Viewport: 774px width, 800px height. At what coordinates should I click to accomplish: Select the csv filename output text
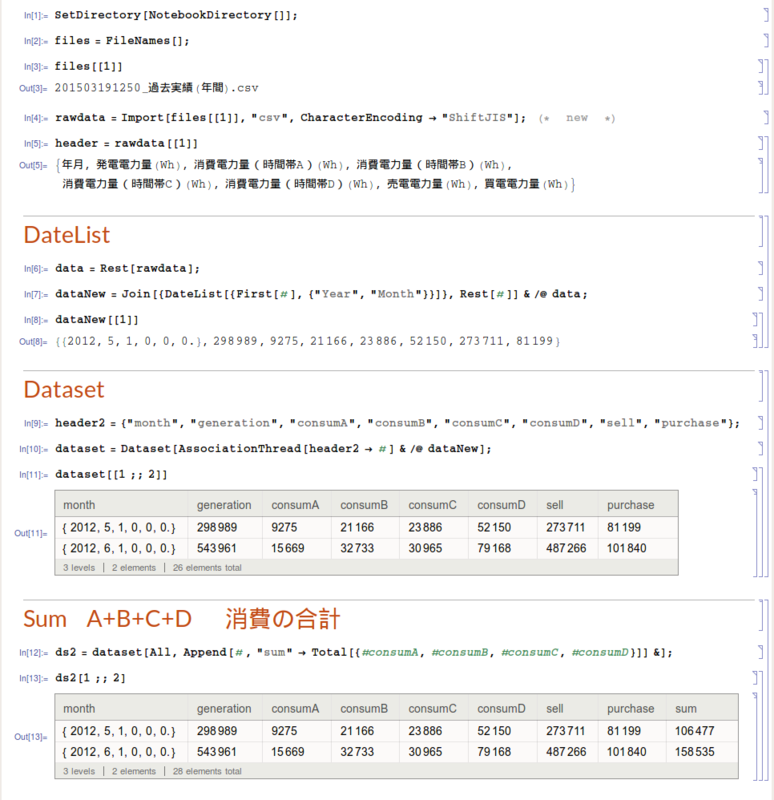point(156,88)
